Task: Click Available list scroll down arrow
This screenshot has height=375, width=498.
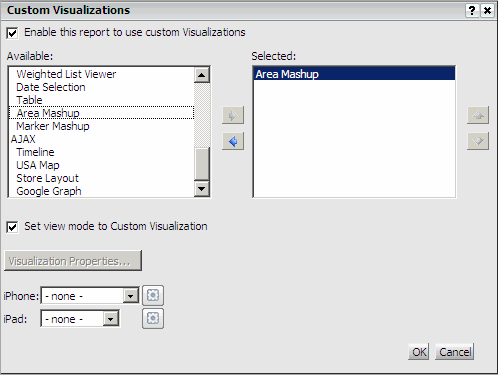Action: [202, 189]
